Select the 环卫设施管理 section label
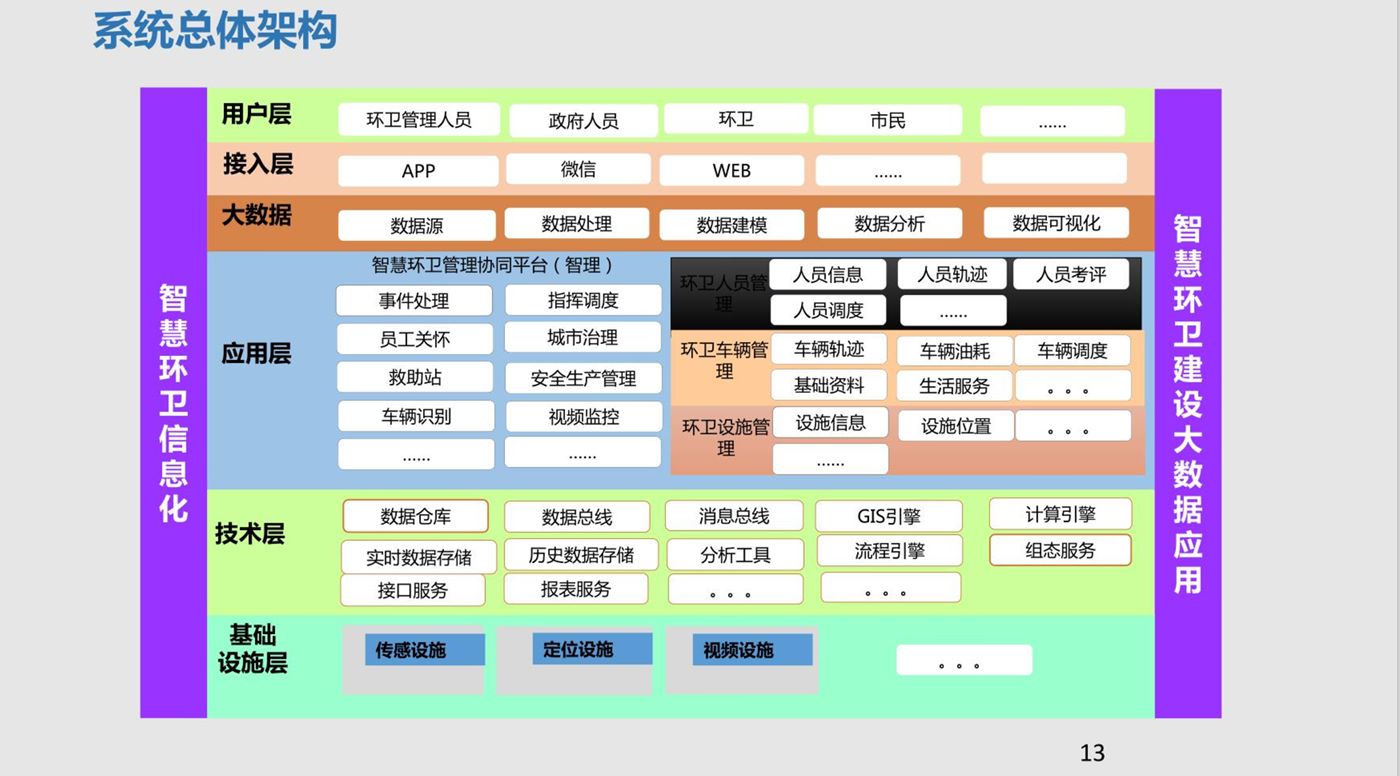 (x=726, y=438)
